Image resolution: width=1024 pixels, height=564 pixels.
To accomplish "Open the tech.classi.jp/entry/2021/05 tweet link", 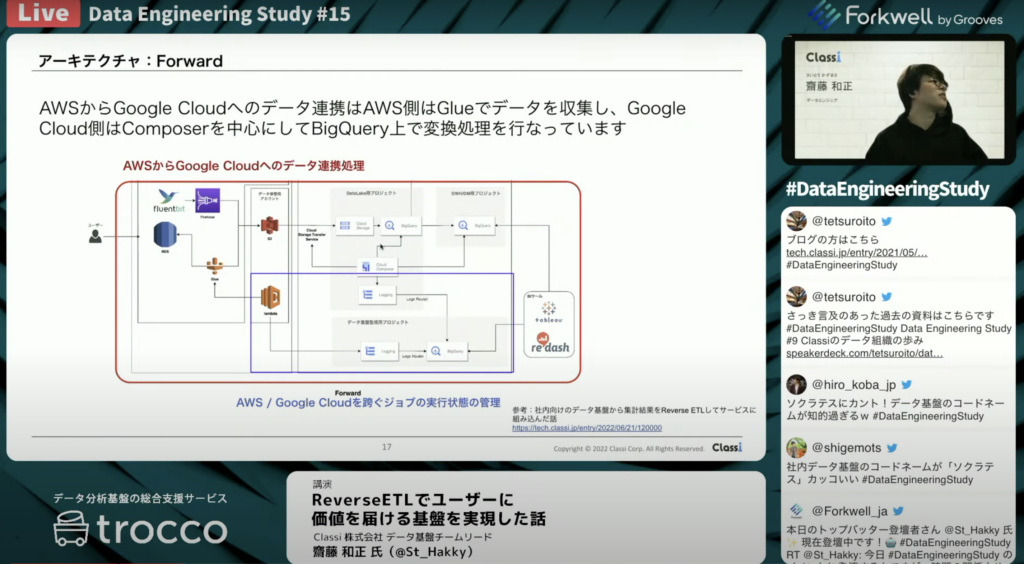I will tap(856, 253).
